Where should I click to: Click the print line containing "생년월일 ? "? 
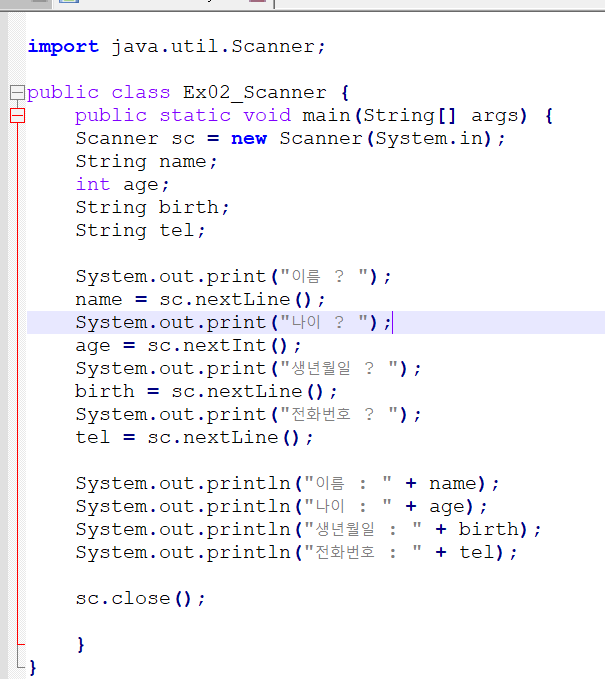coord(248,369)
